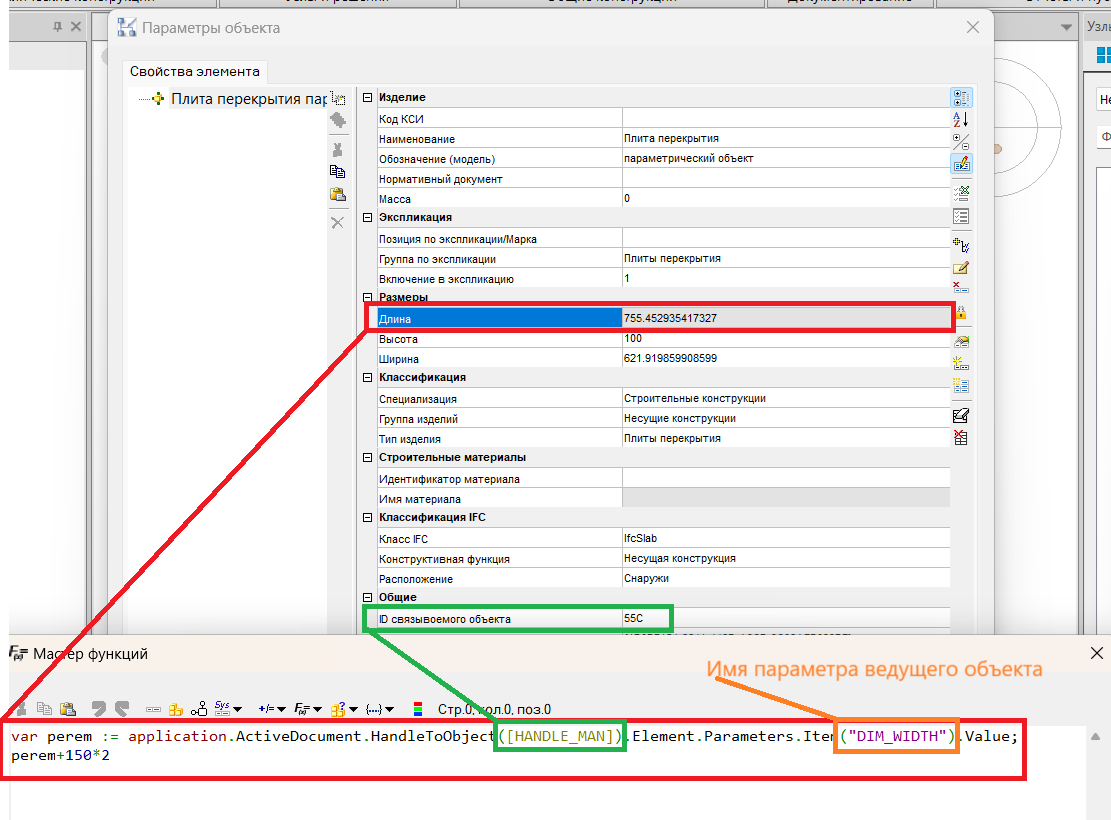This screenshot has width=1111, height=820.
Task: Toggle categorized view of the property grid
Action: 961,97
